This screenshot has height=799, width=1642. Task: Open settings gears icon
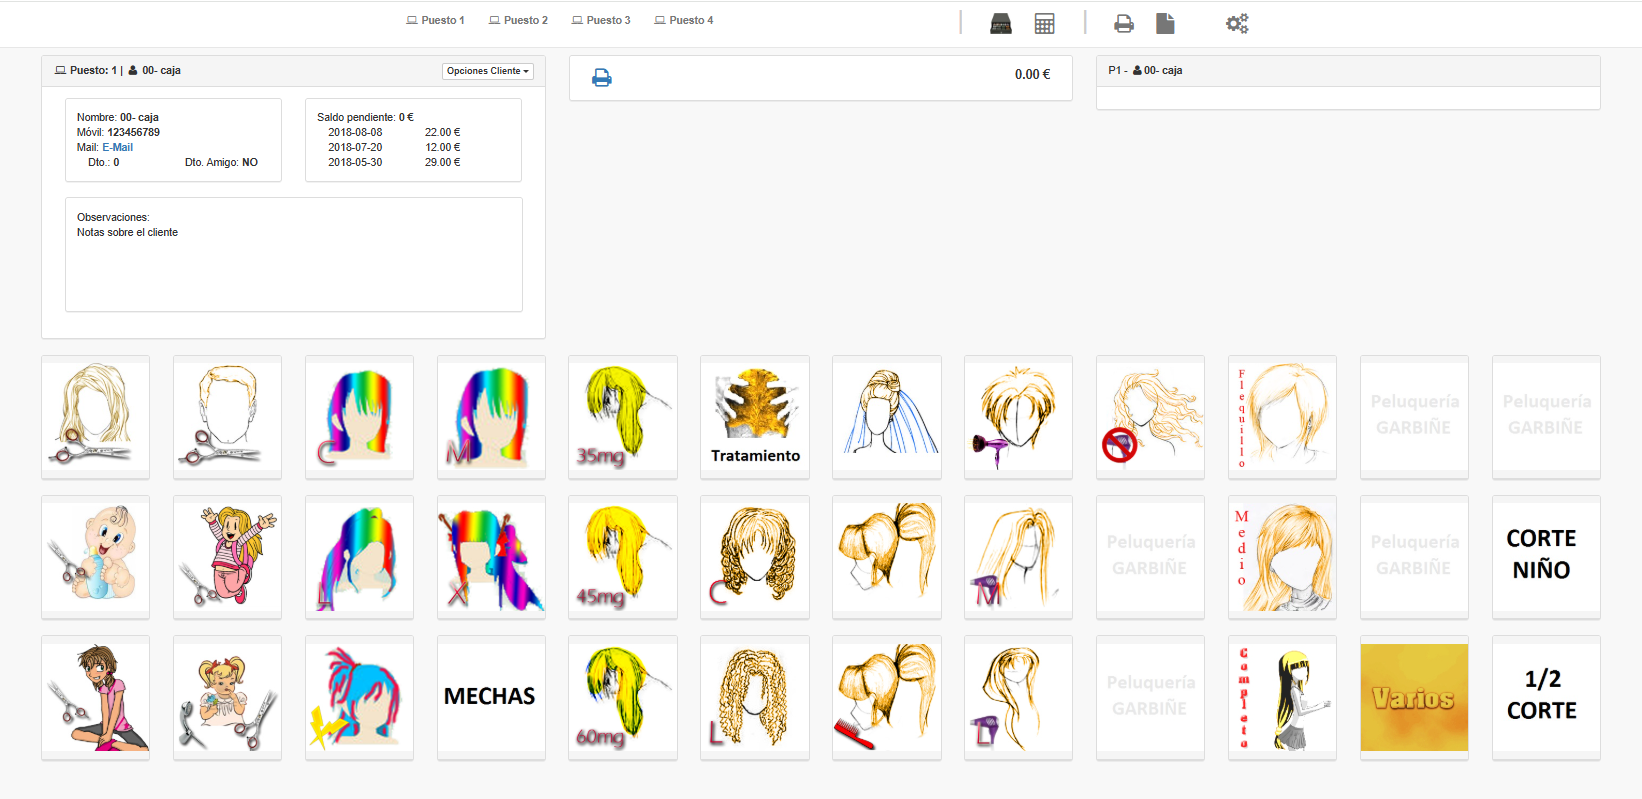coord(1237,24)
